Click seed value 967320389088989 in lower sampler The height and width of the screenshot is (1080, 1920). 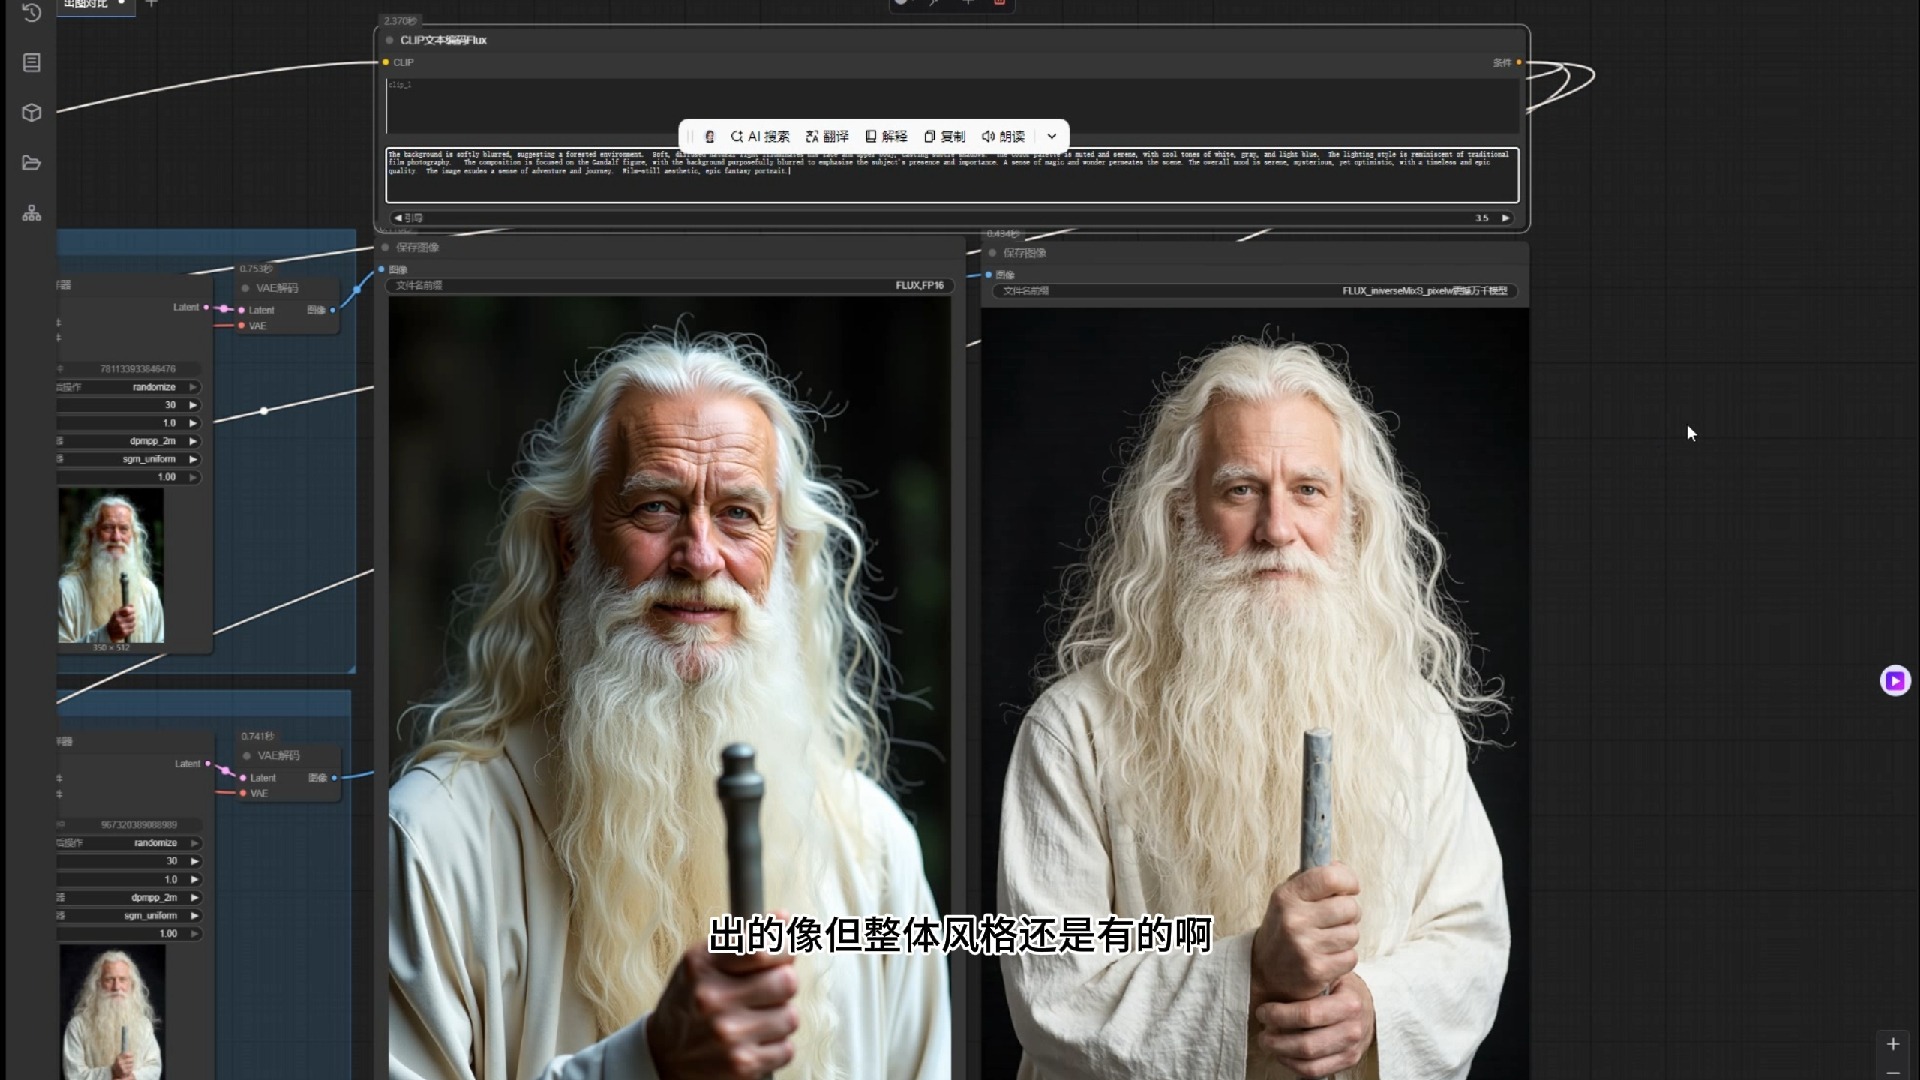click(138, 825)
